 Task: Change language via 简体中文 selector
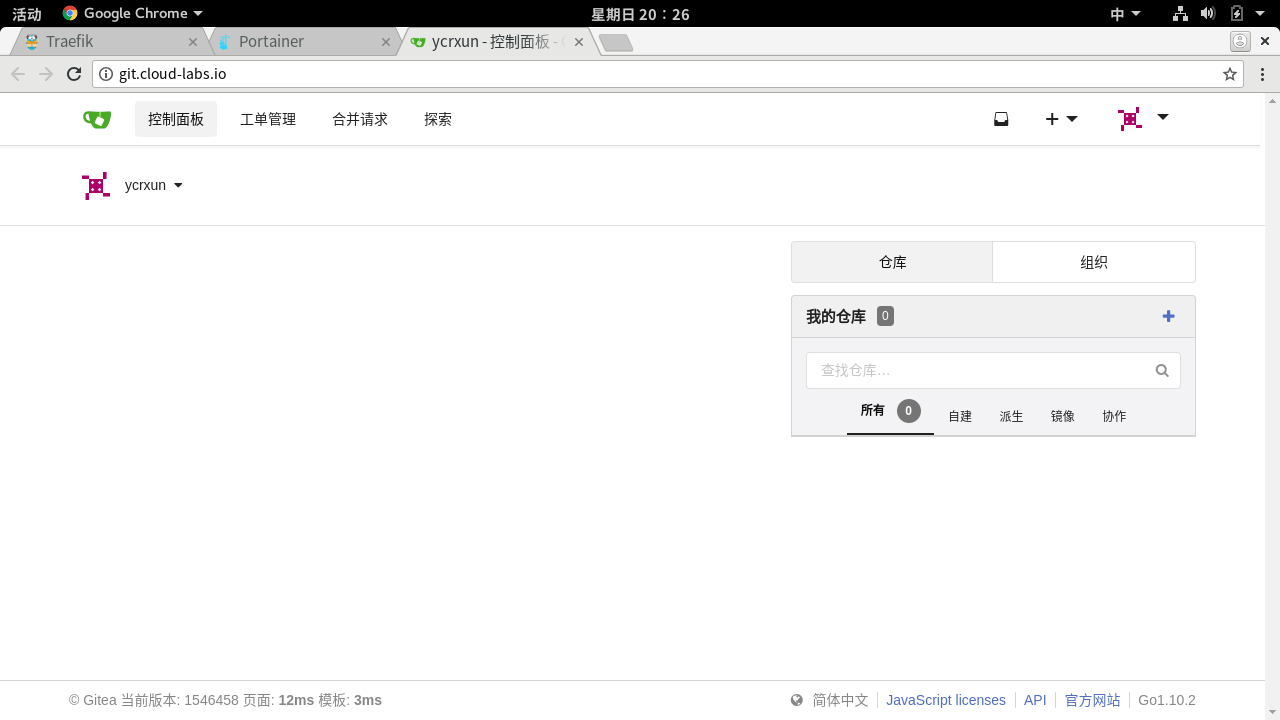841,700
